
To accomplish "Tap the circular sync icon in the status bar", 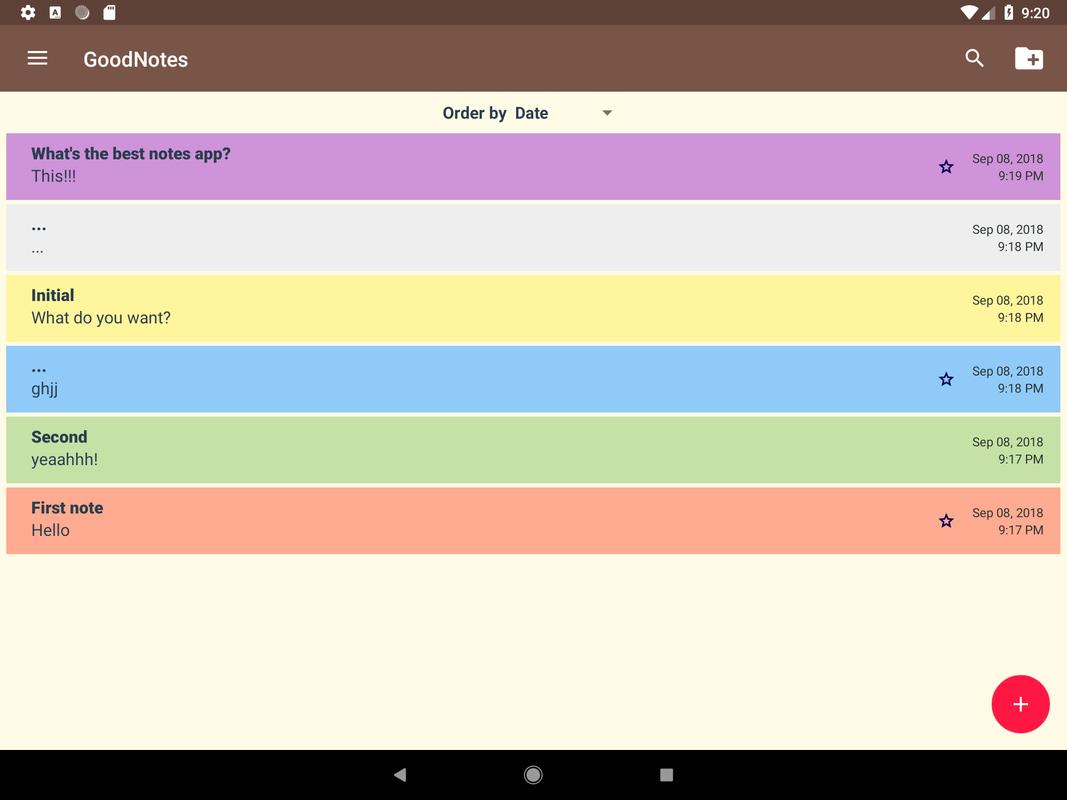I will (82, 12).
